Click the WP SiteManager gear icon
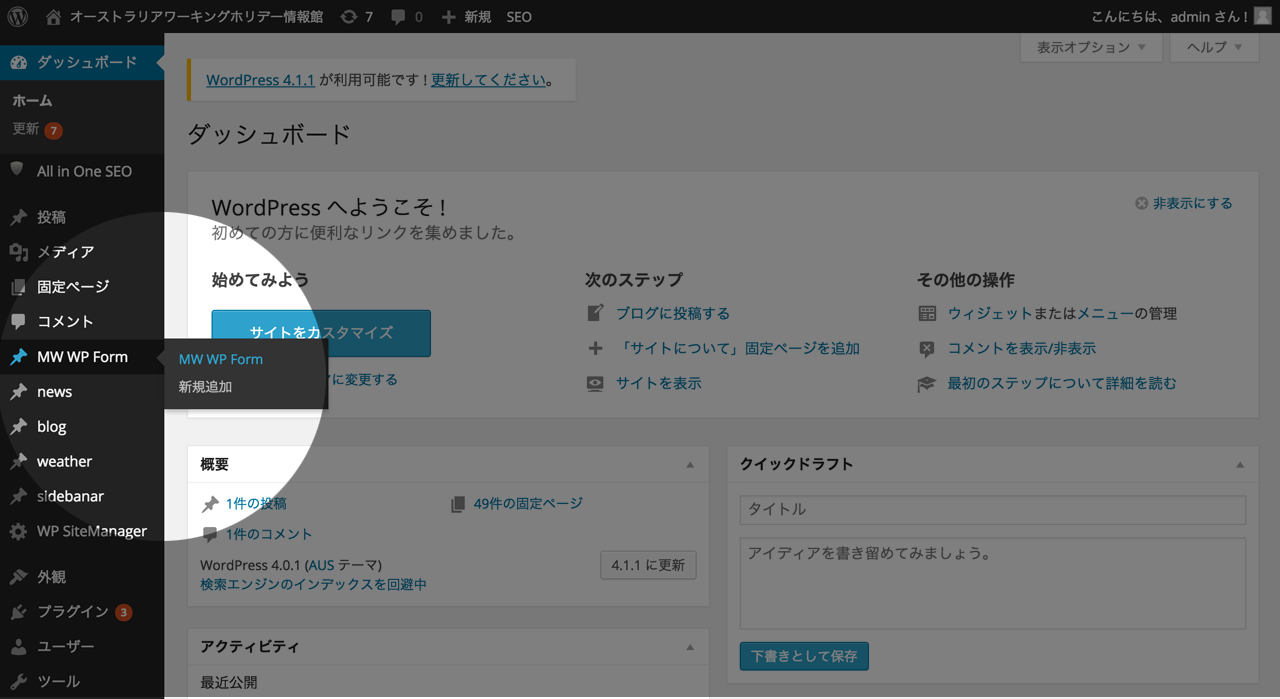The width and height of the screenshot is (1280, 699). click(x=18, y=531)
